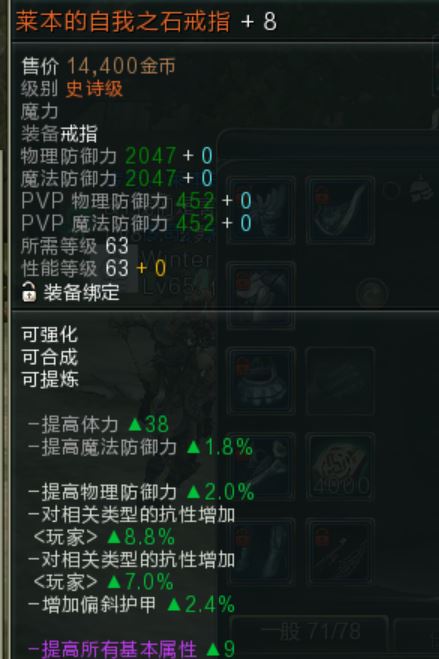
Task: Select the wing item in the top-left slot
Action: click(261, 210)
